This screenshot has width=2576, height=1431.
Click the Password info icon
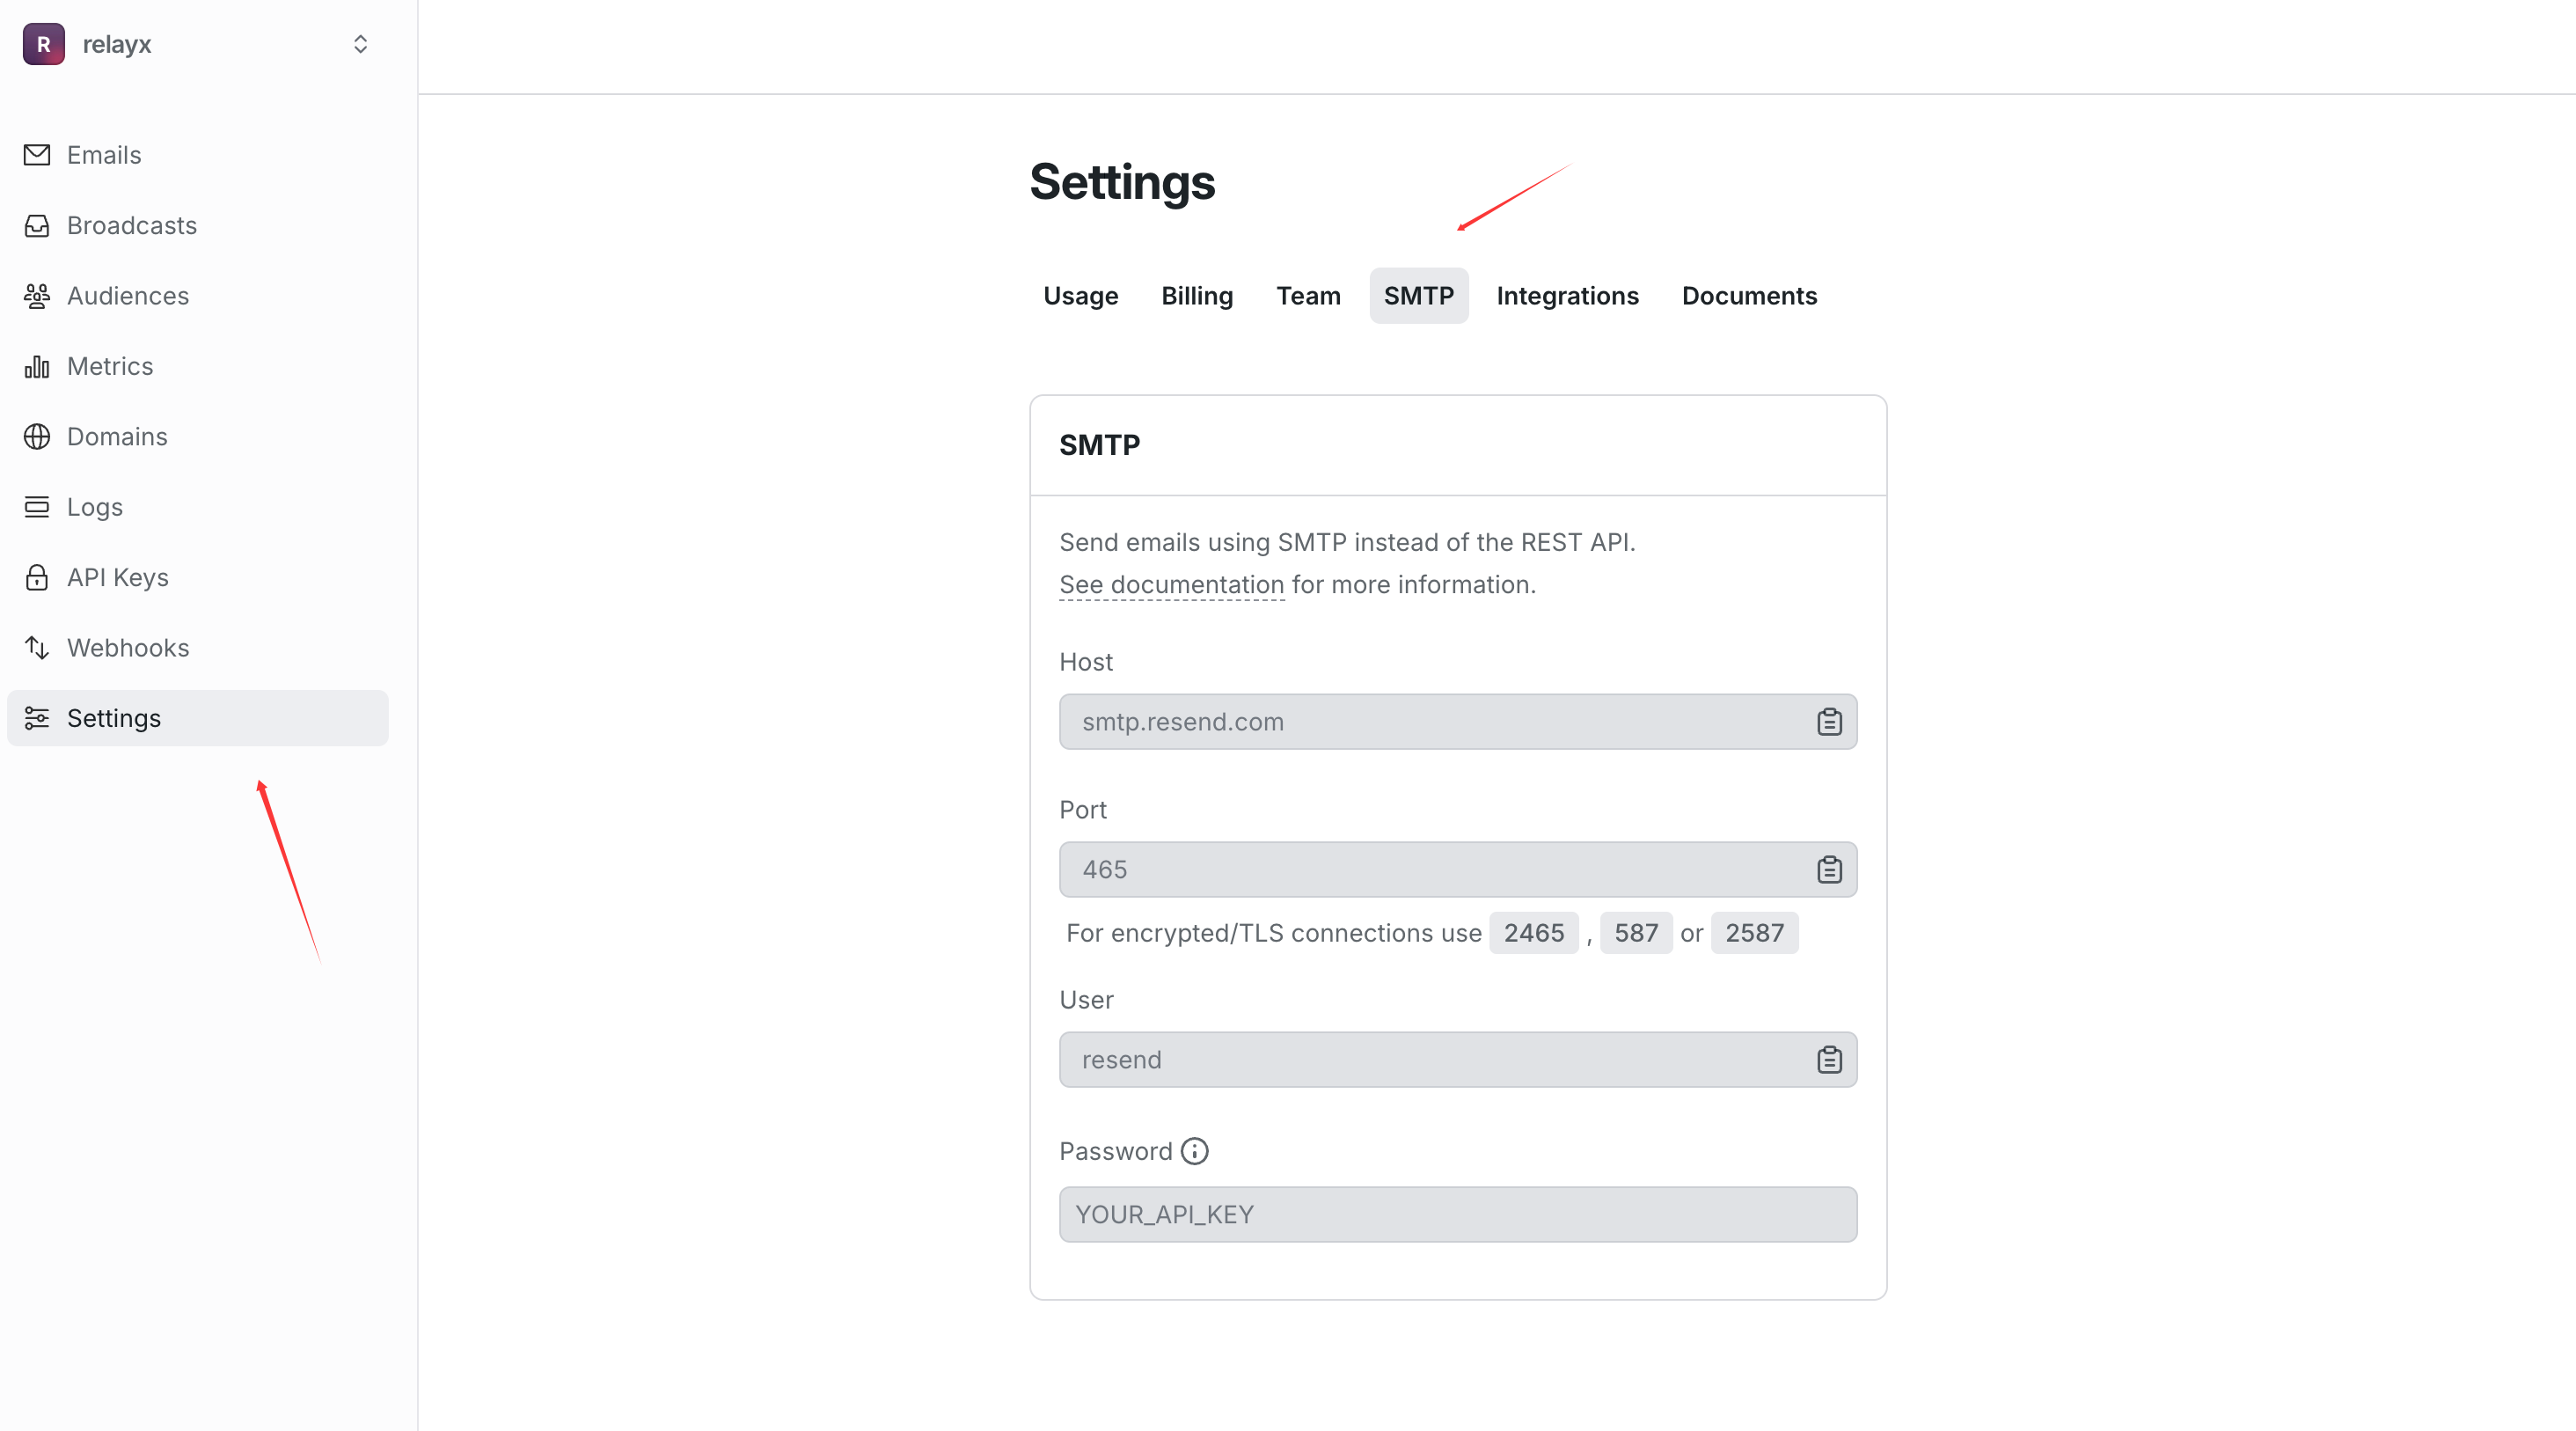tap(1194, 1151)
